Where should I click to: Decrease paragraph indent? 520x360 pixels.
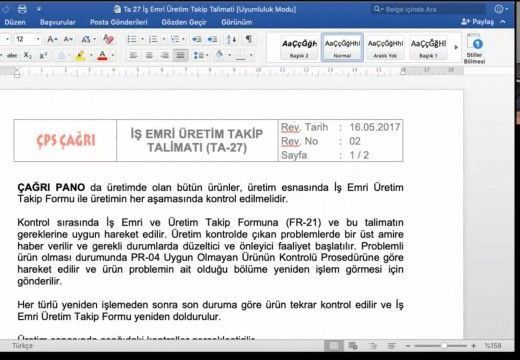click(197, 39)
